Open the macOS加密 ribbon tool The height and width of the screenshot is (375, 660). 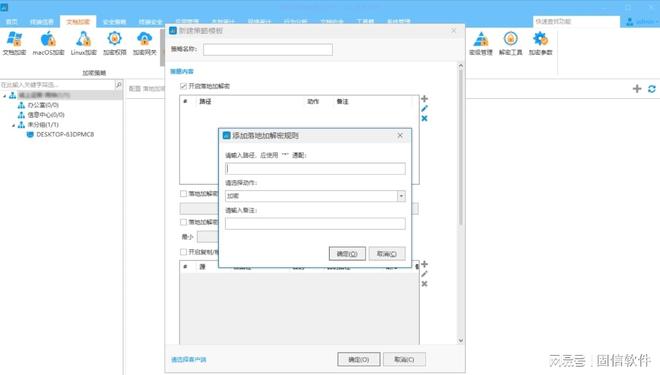click(x=48, y=43)
